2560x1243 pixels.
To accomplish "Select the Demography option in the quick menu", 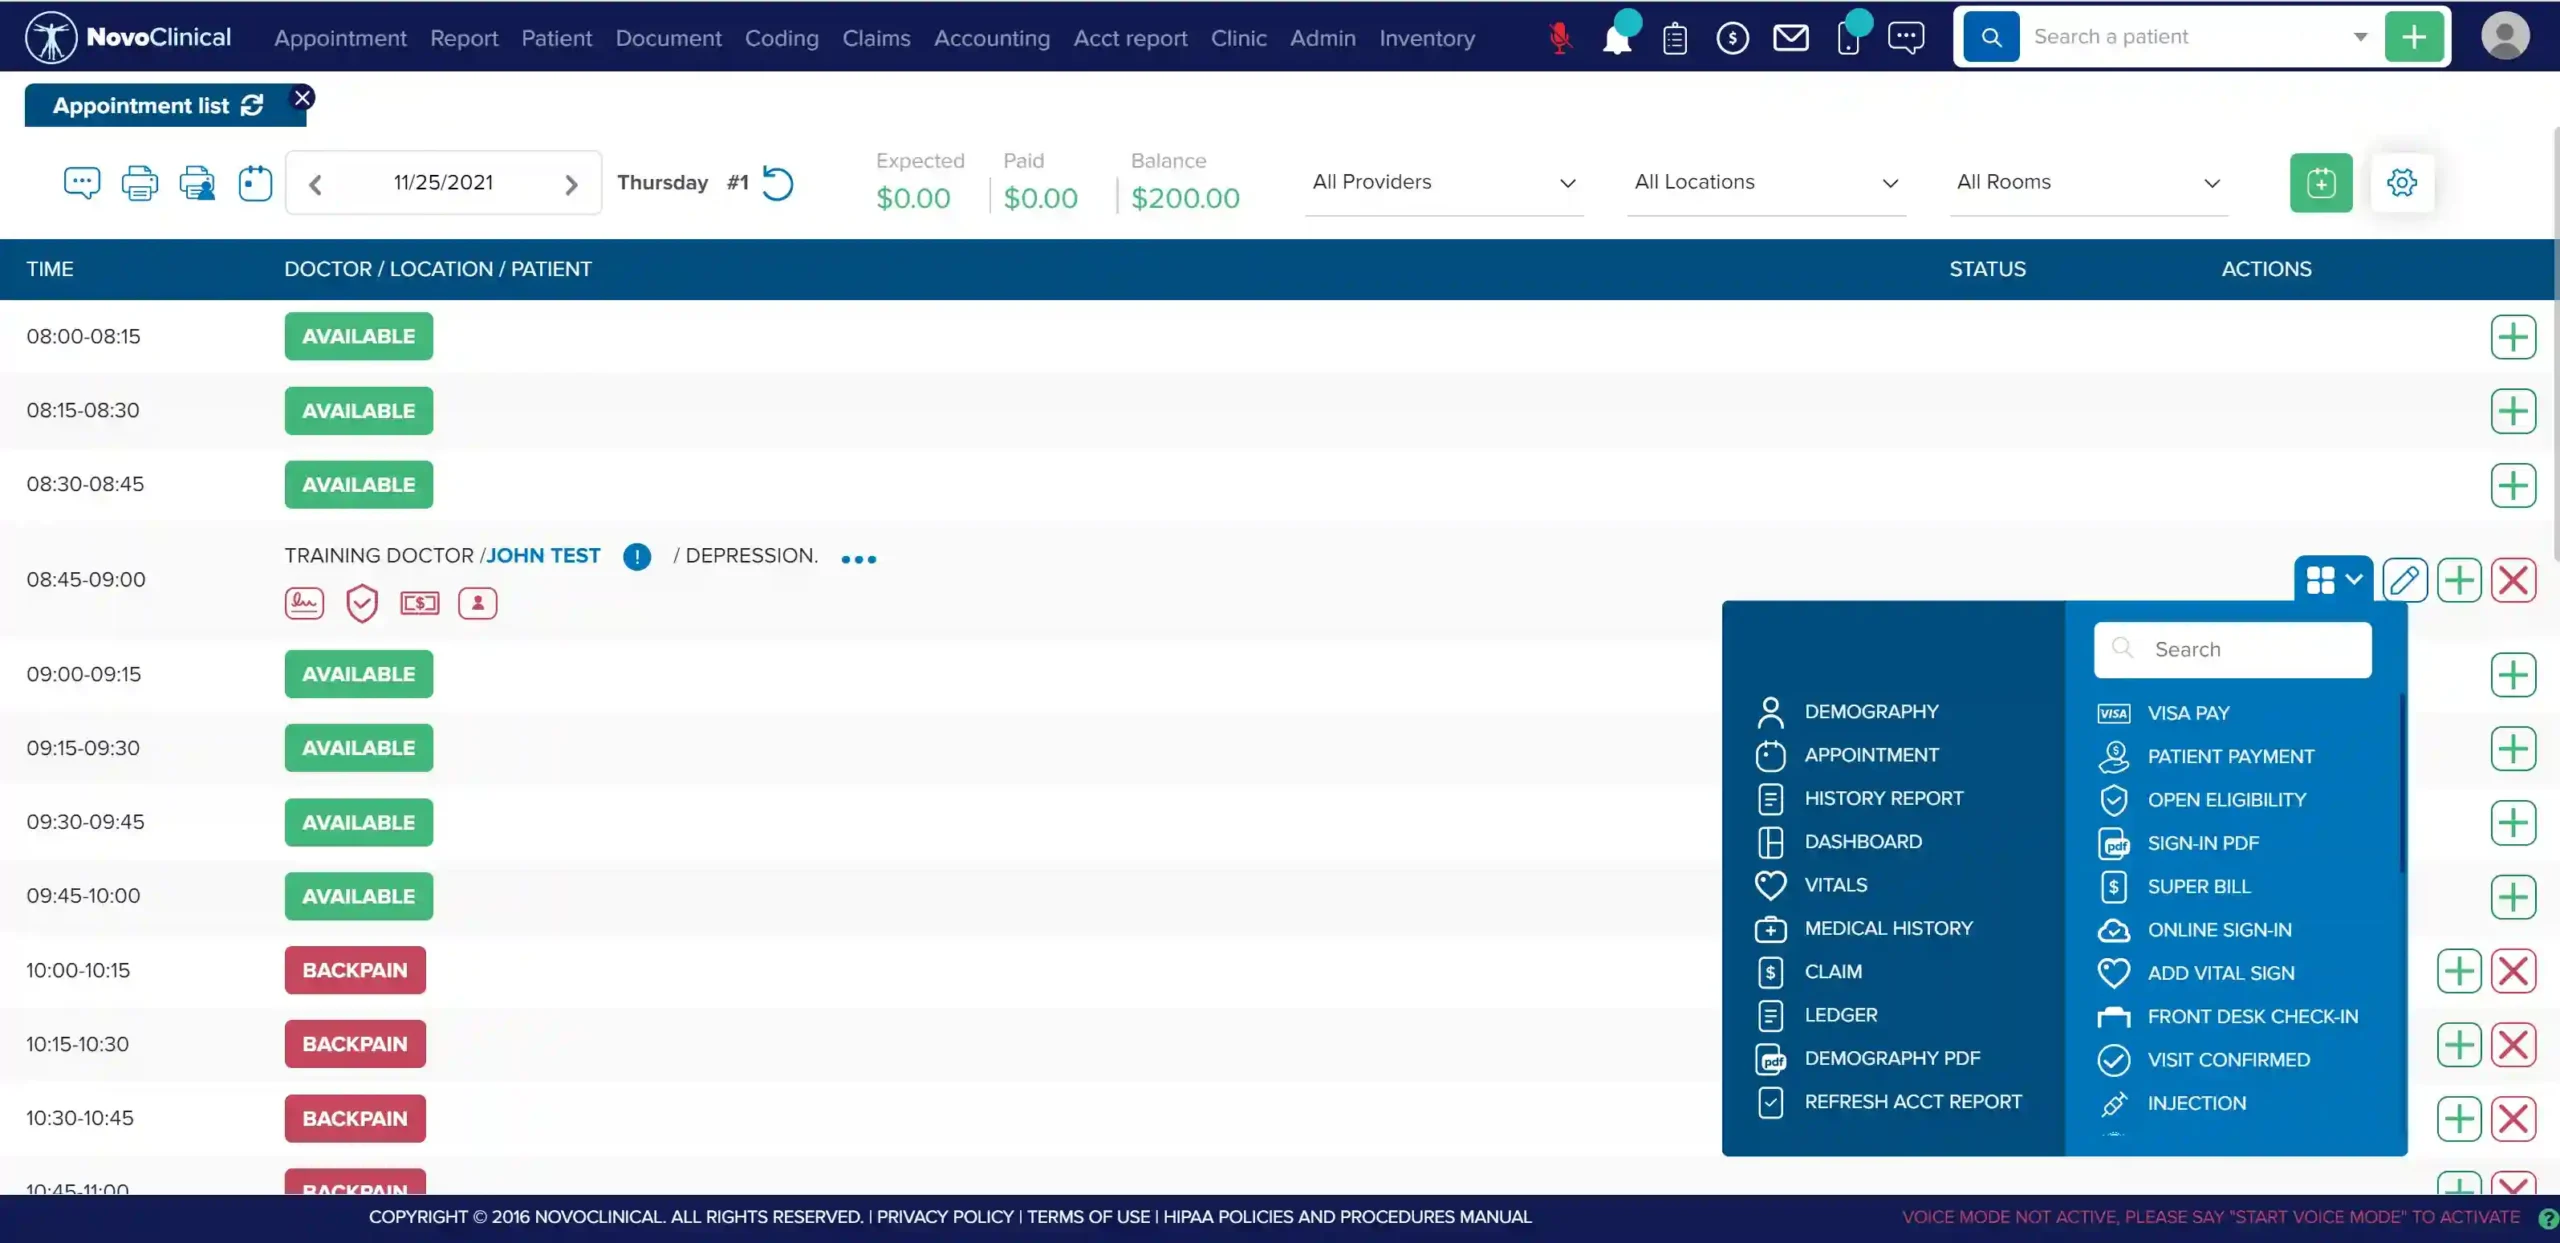I will tap(1870, 711).
